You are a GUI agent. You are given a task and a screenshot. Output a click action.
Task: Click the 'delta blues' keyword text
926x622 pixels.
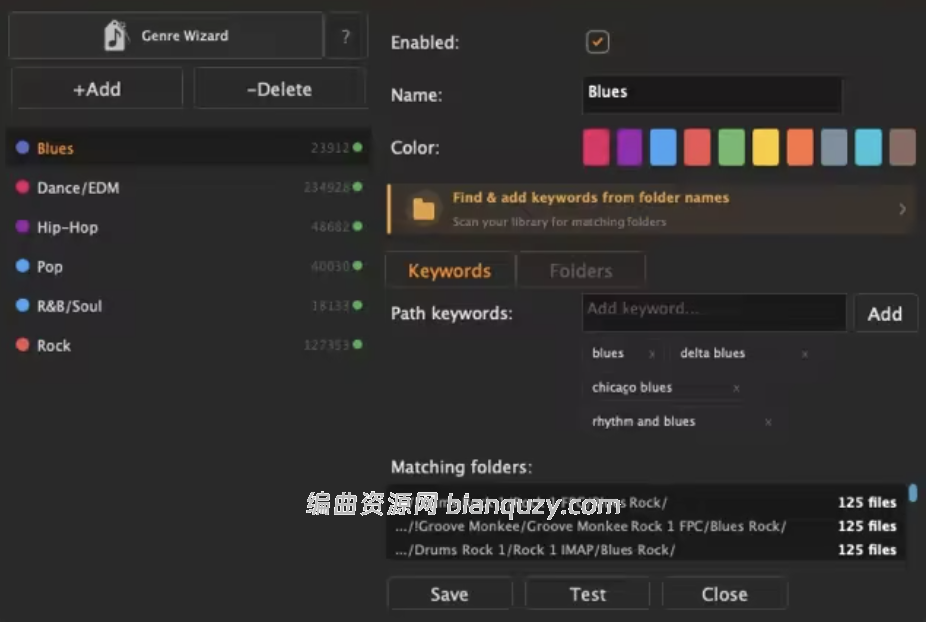712,353
